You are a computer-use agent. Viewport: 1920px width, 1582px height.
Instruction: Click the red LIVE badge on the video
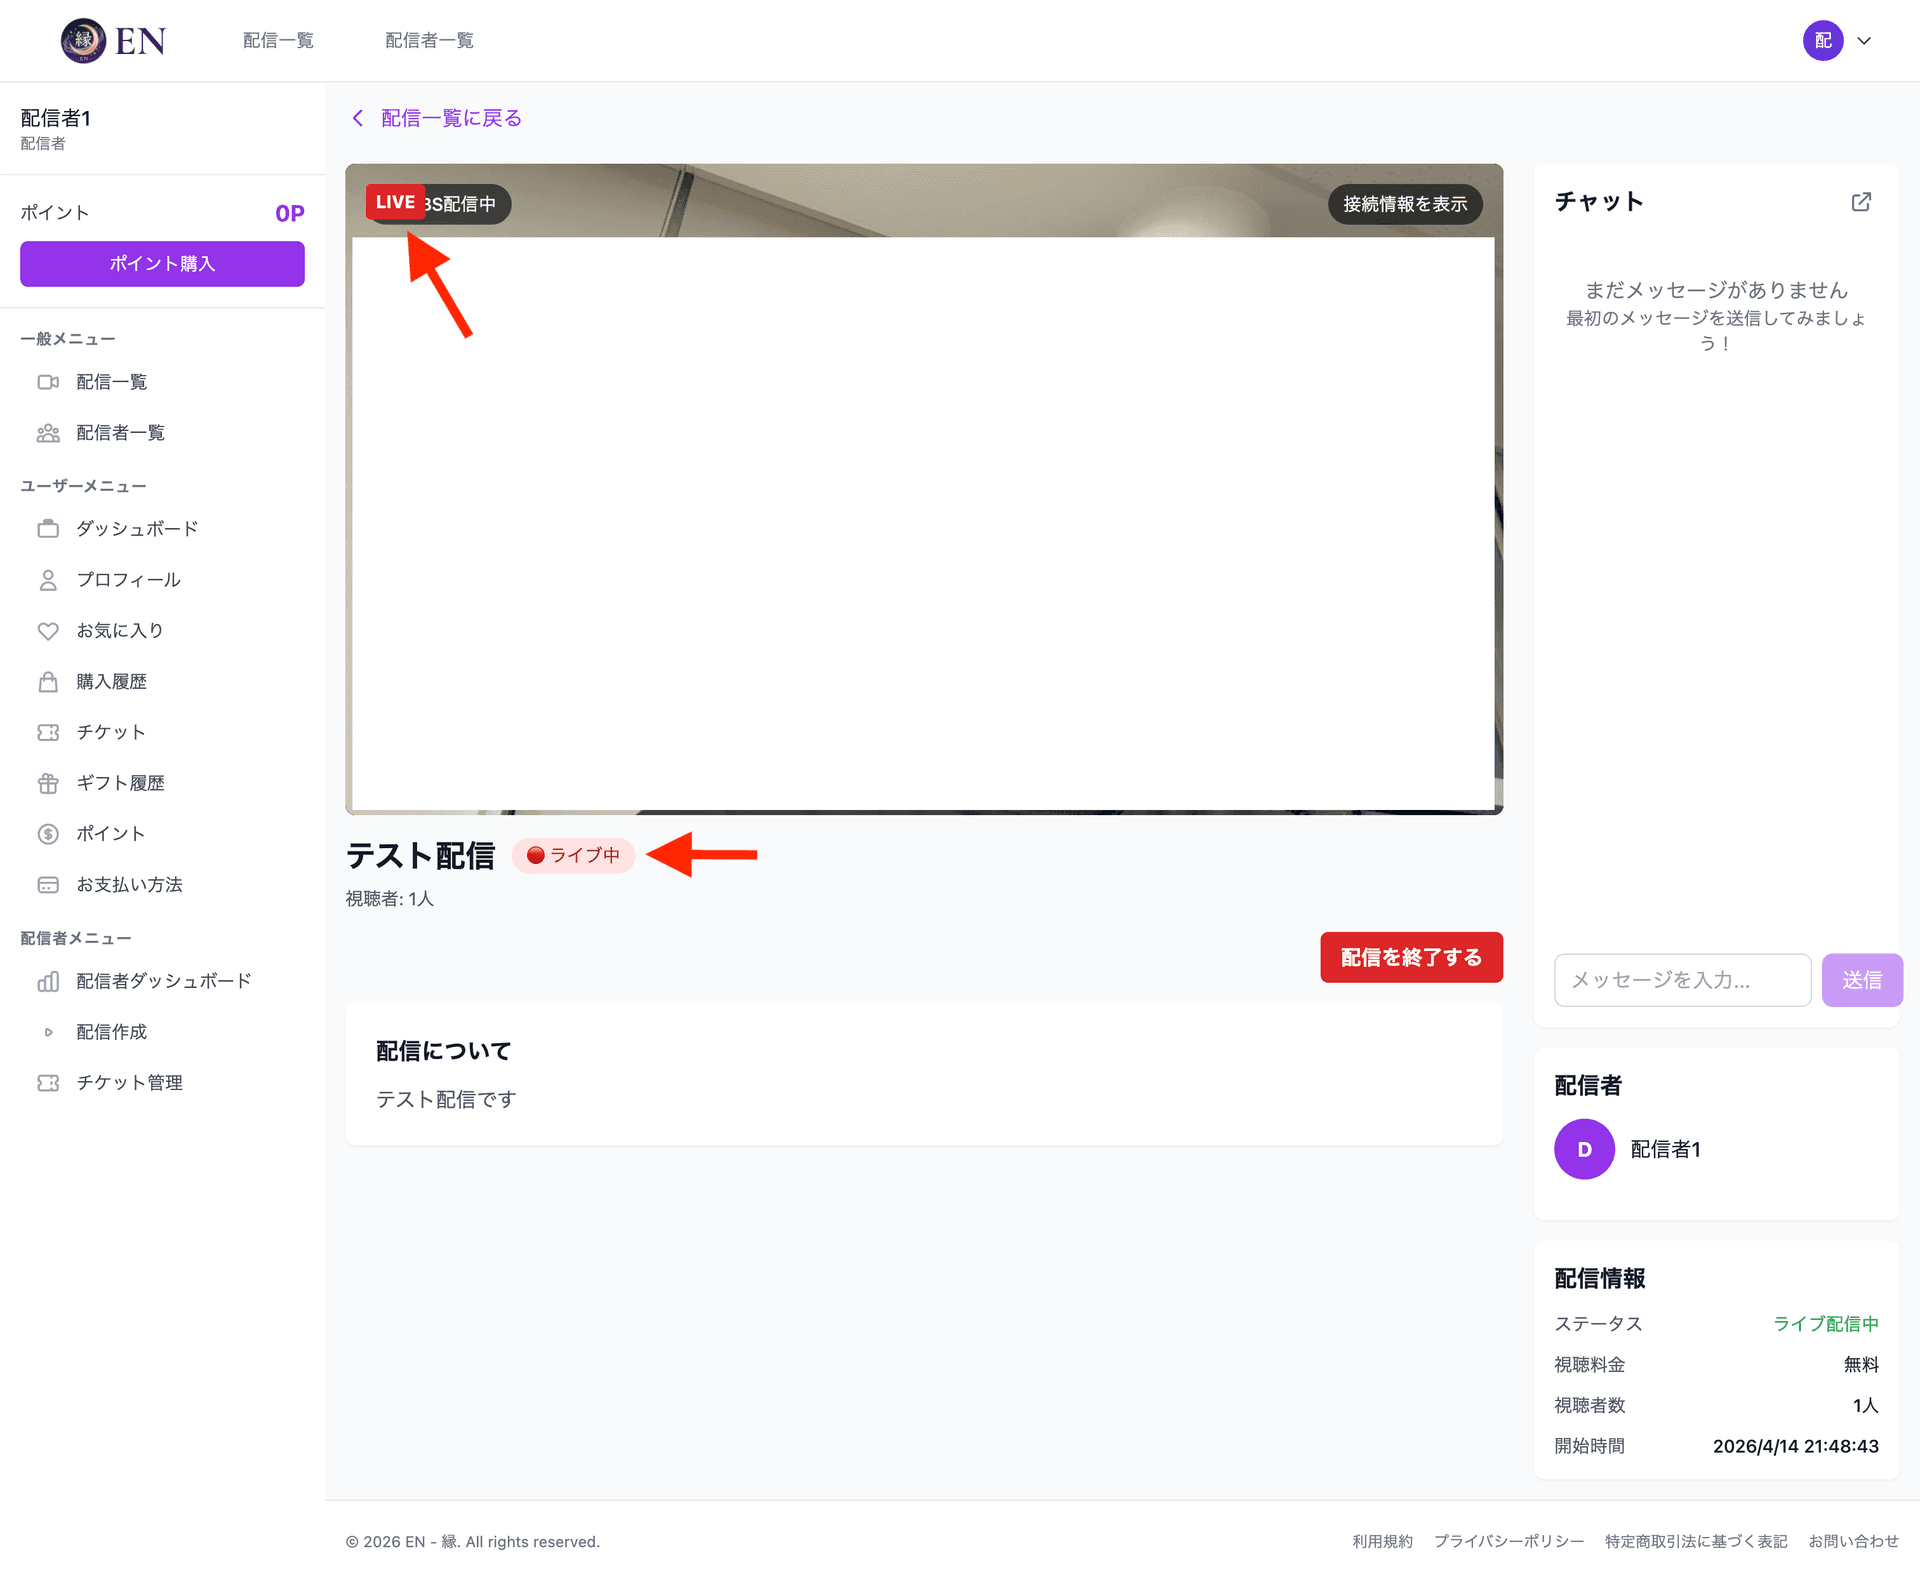click(x=395, y=202)
